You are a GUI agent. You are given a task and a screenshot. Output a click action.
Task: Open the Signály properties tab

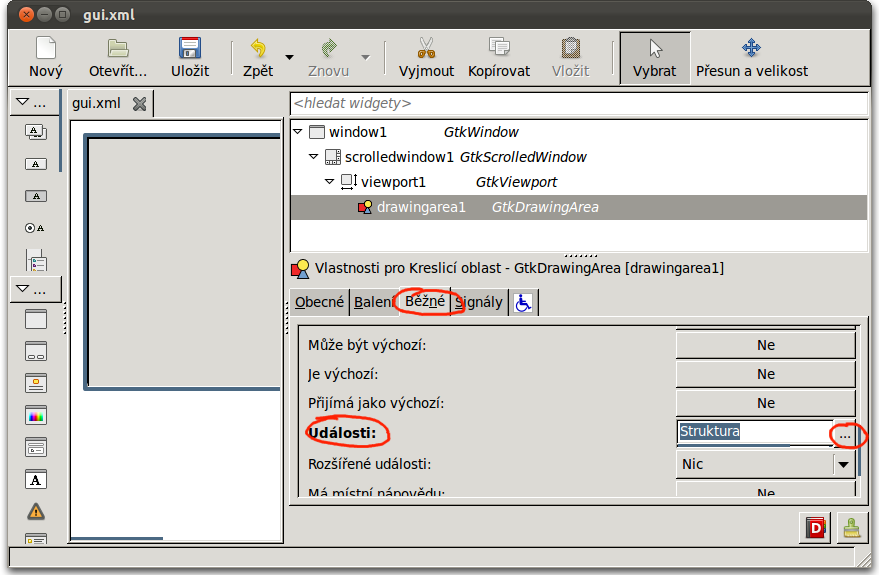point(479,302)
